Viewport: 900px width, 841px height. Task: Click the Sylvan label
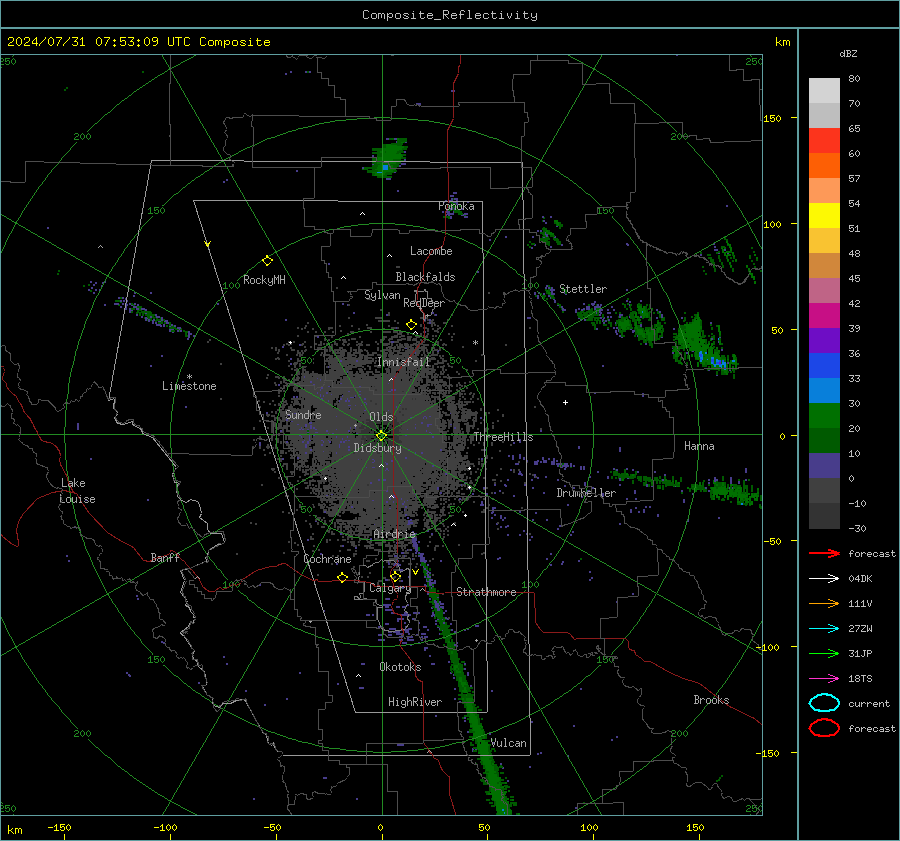pyautogui.click(x=382, y=295)
